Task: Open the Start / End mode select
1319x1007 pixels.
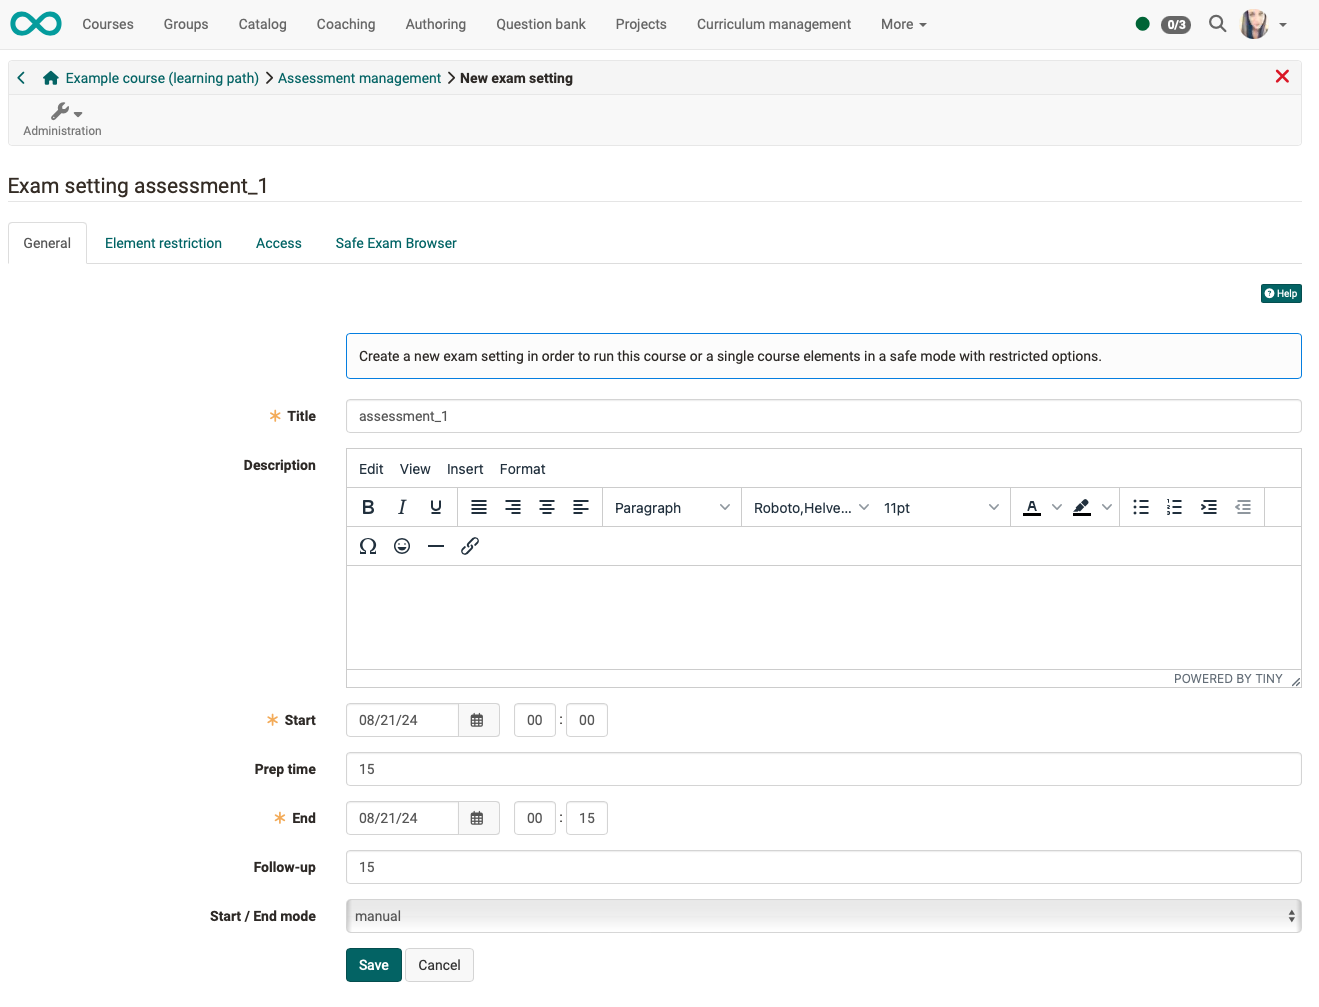Action: [x=823, y=916]
